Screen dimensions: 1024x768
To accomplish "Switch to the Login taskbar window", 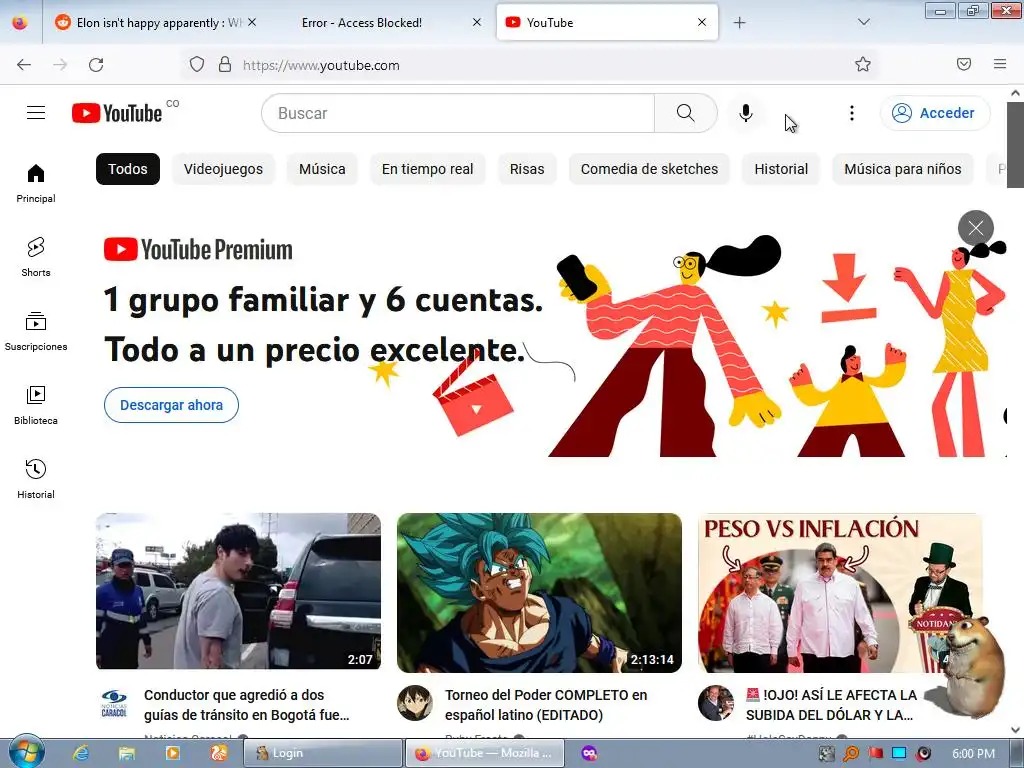I will click(x=323, y=753).
